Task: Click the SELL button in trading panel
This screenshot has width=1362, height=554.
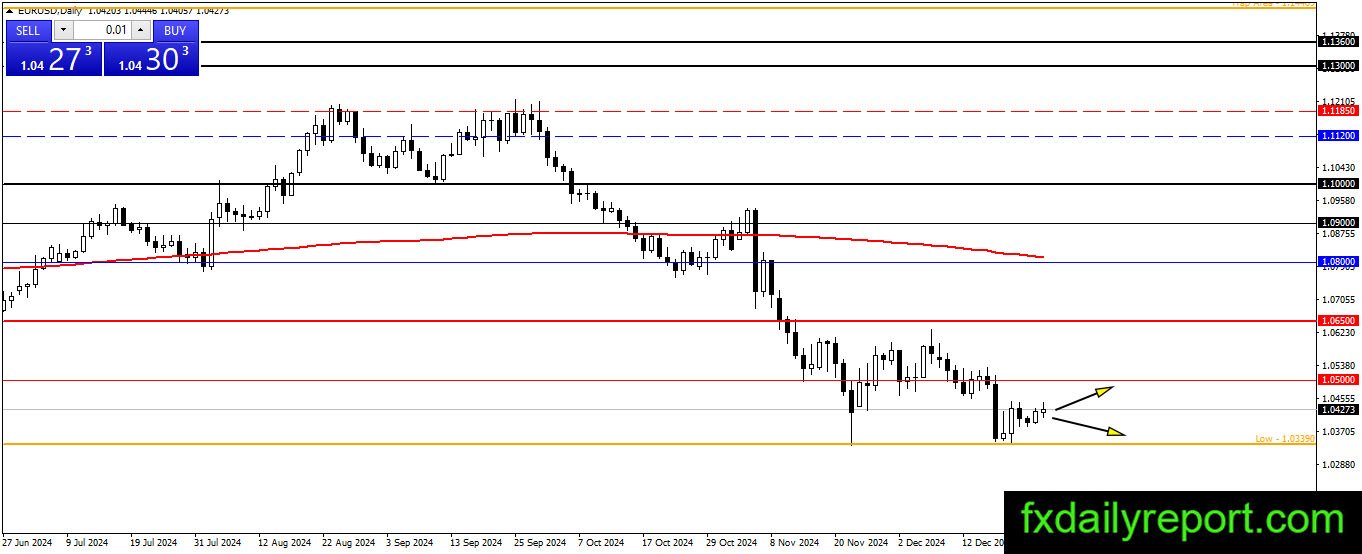Action: (28, 30)
